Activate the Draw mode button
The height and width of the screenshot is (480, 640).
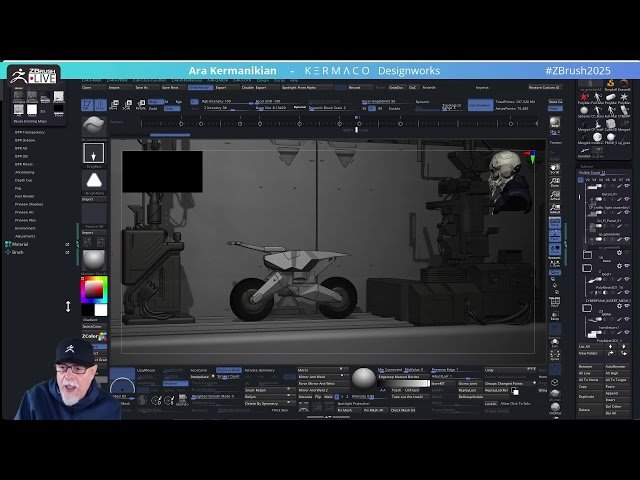[100, 105]
